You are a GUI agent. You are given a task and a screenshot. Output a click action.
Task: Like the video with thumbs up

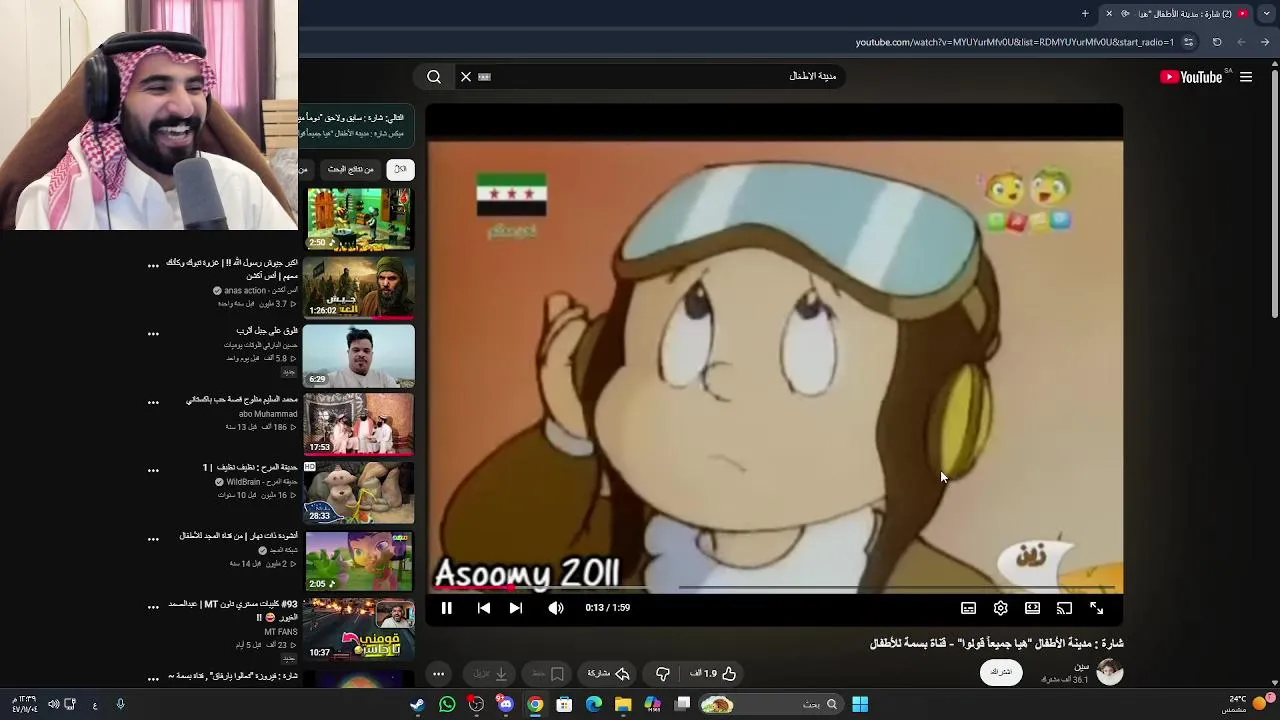click(x=714, y=674)
